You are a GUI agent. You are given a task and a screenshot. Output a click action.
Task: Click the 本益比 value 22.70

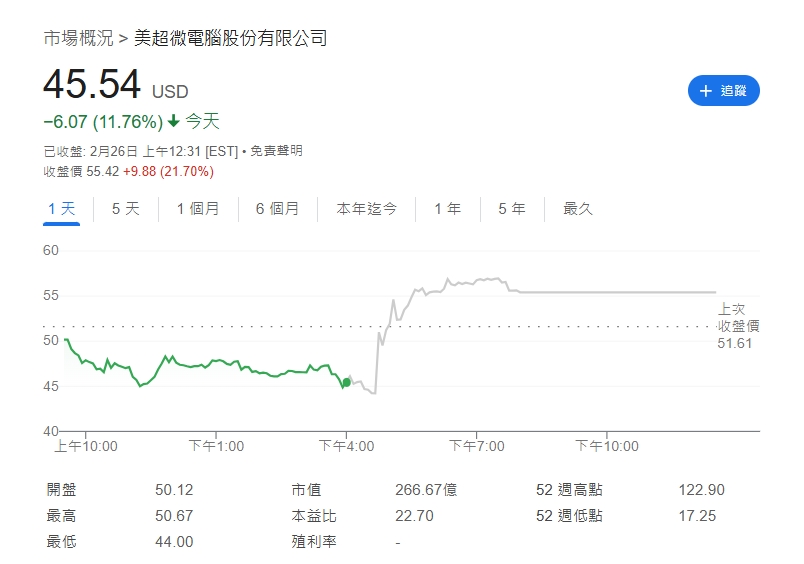click(414, 516)
